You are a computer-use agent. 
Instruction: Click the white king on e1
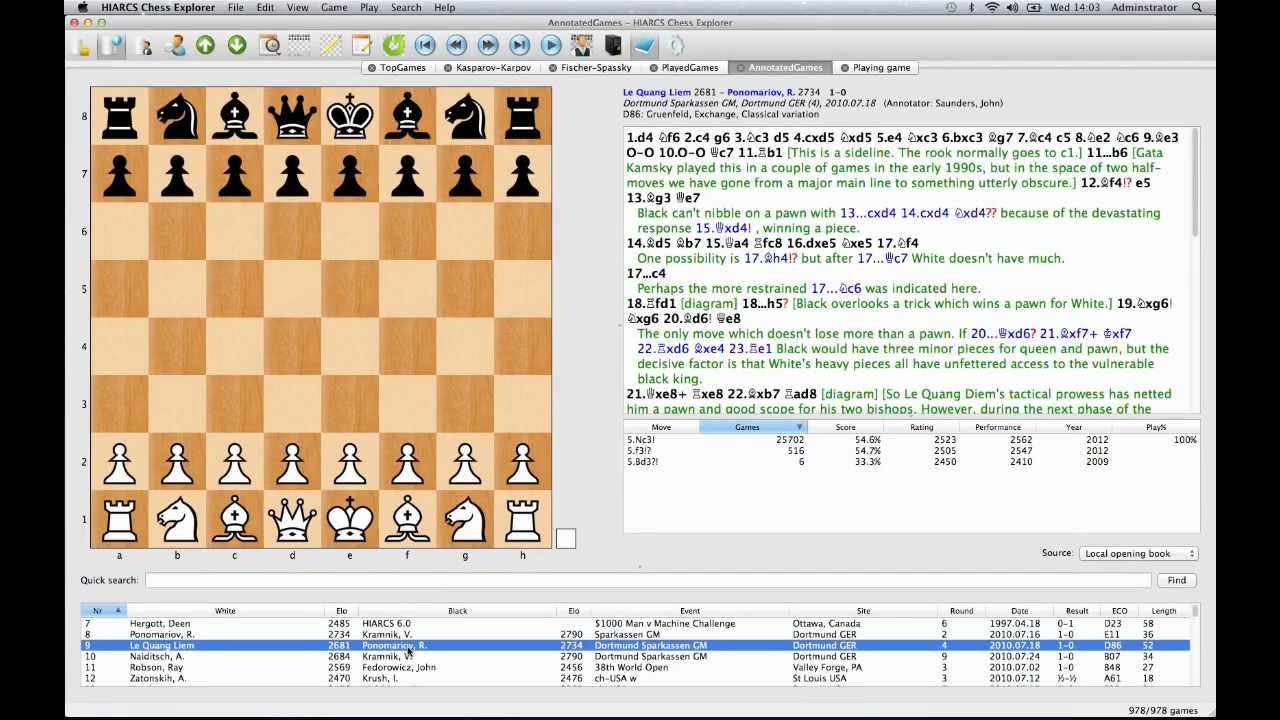click(x=350, y=519)
